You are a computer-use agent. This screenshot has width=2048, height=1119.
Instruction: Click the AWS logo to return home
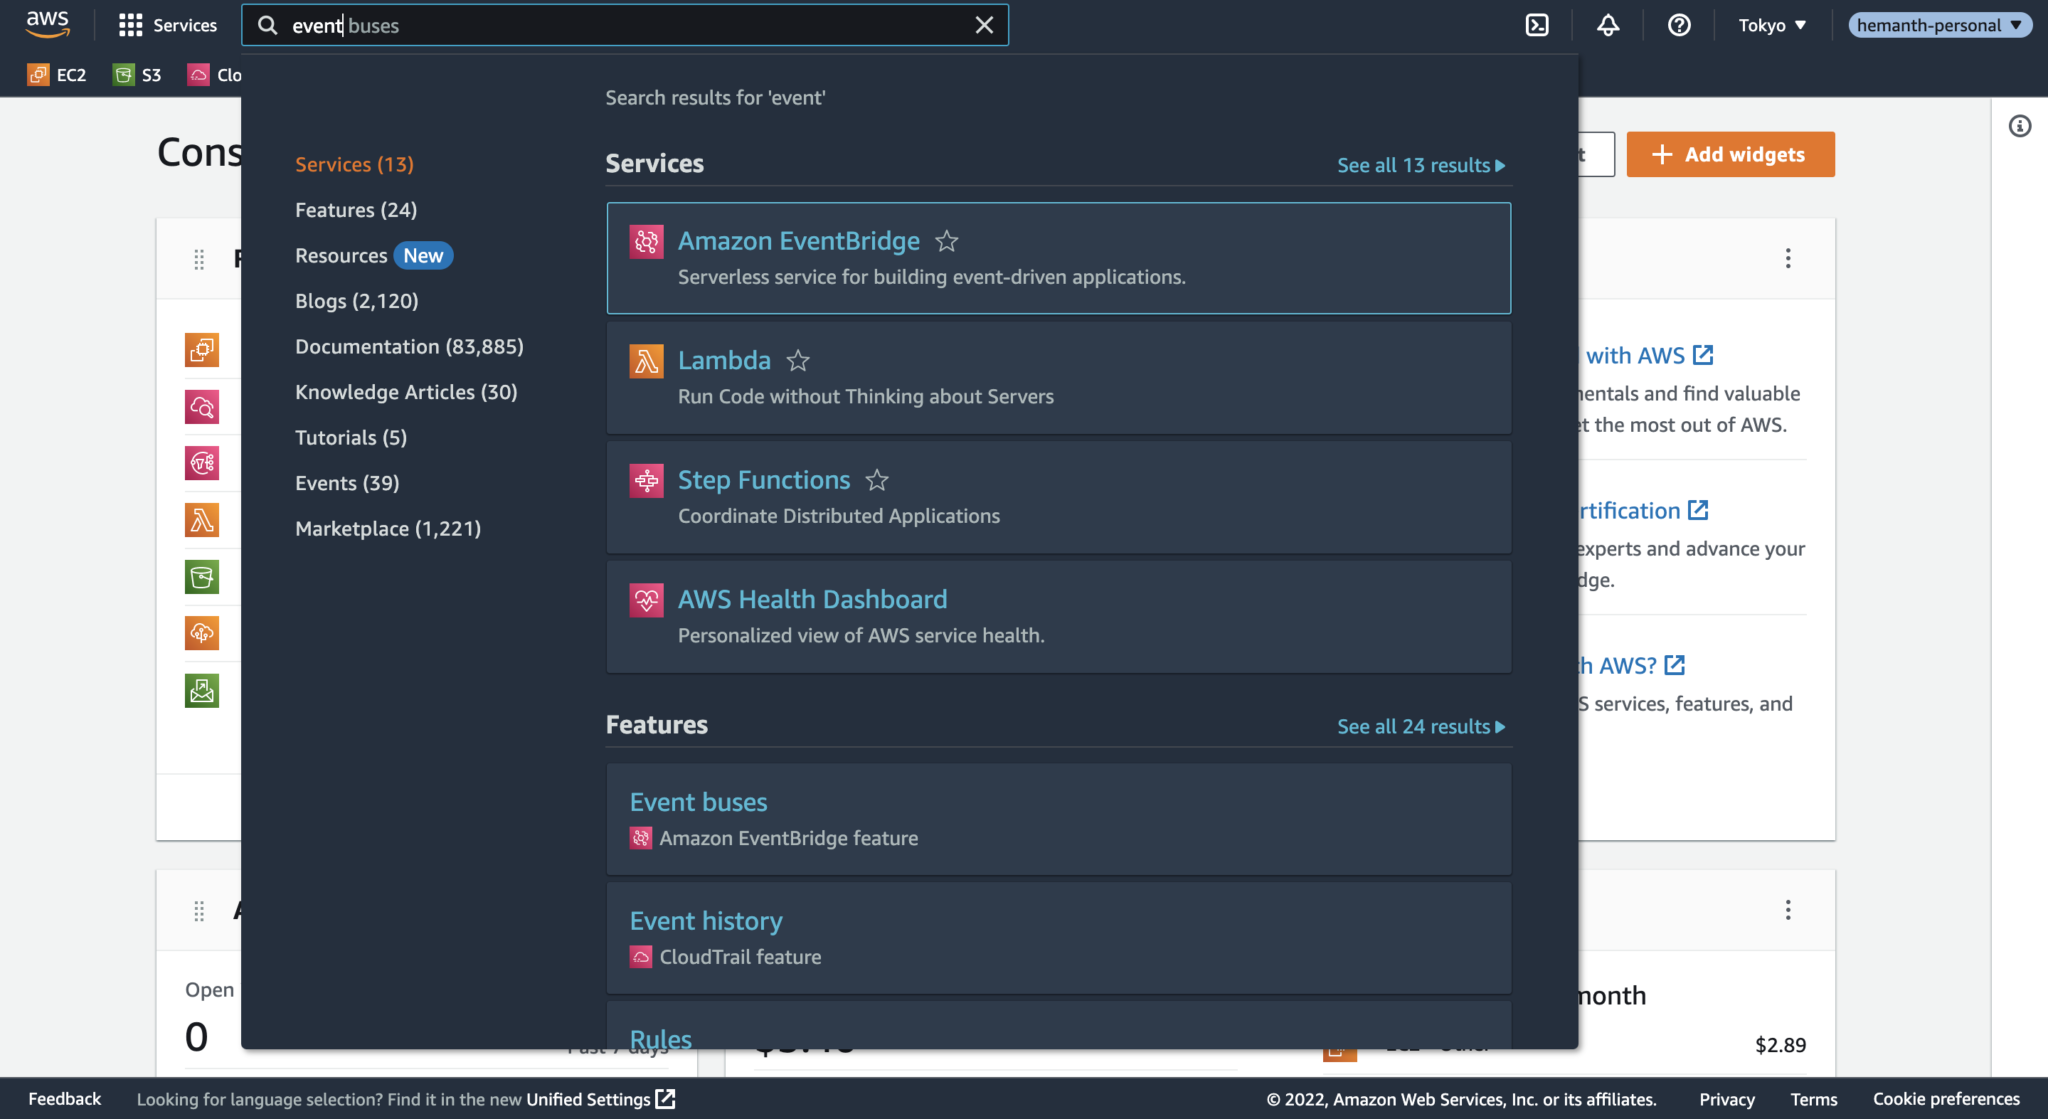[x=47, y=24]
